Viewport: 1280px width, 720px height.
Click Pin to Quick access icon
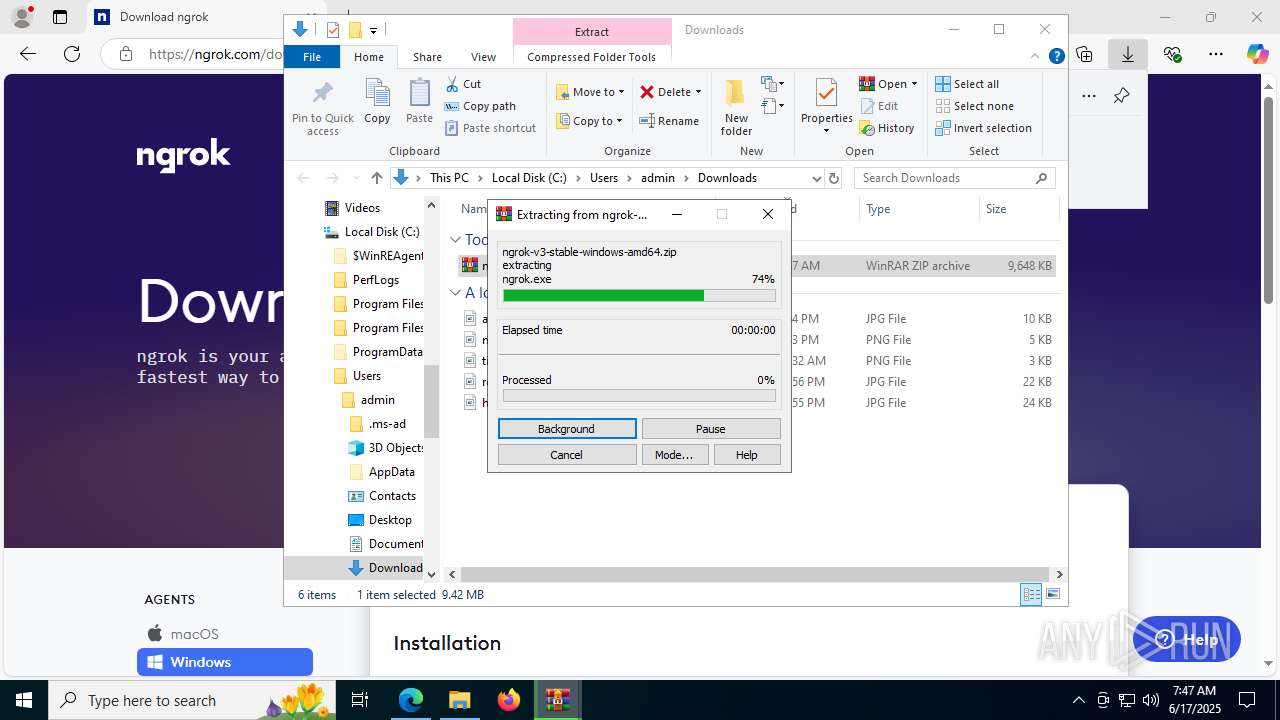(x=322, y=108)
